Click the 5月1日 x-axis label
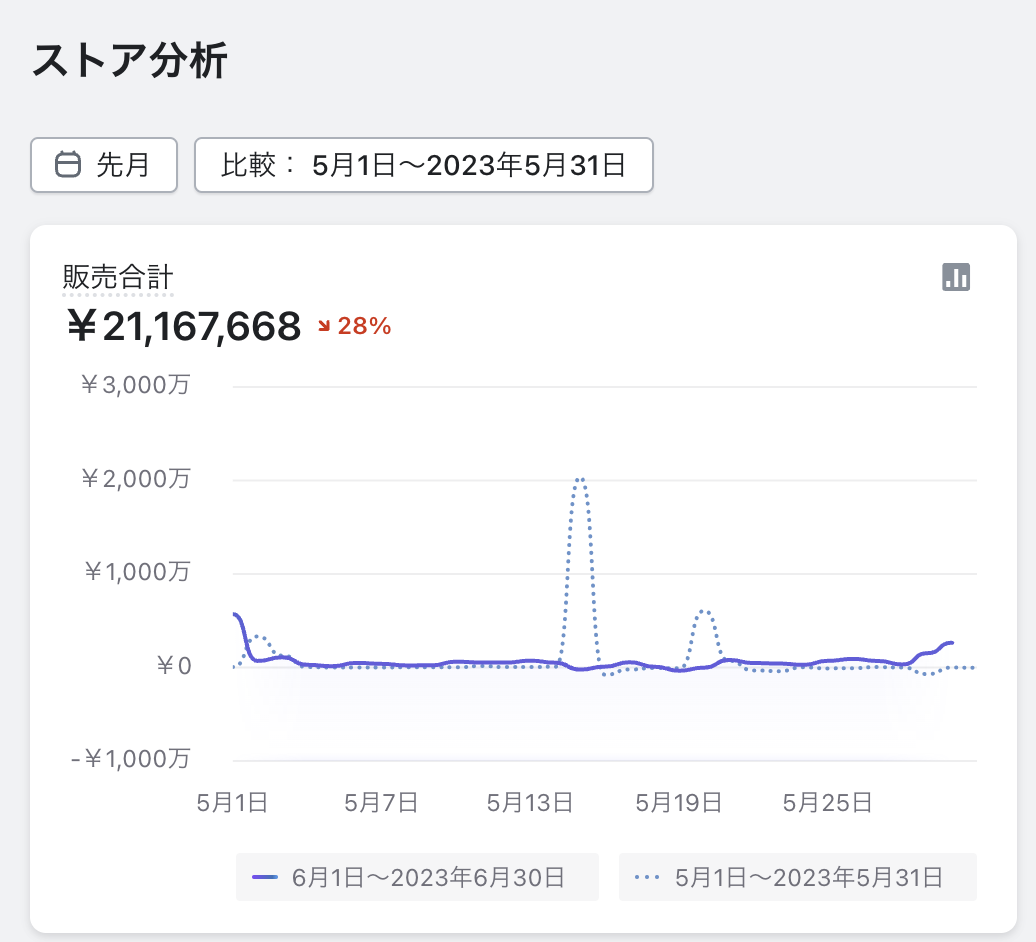The height and width of the screenshot is (942, 1036). [232, 802]
